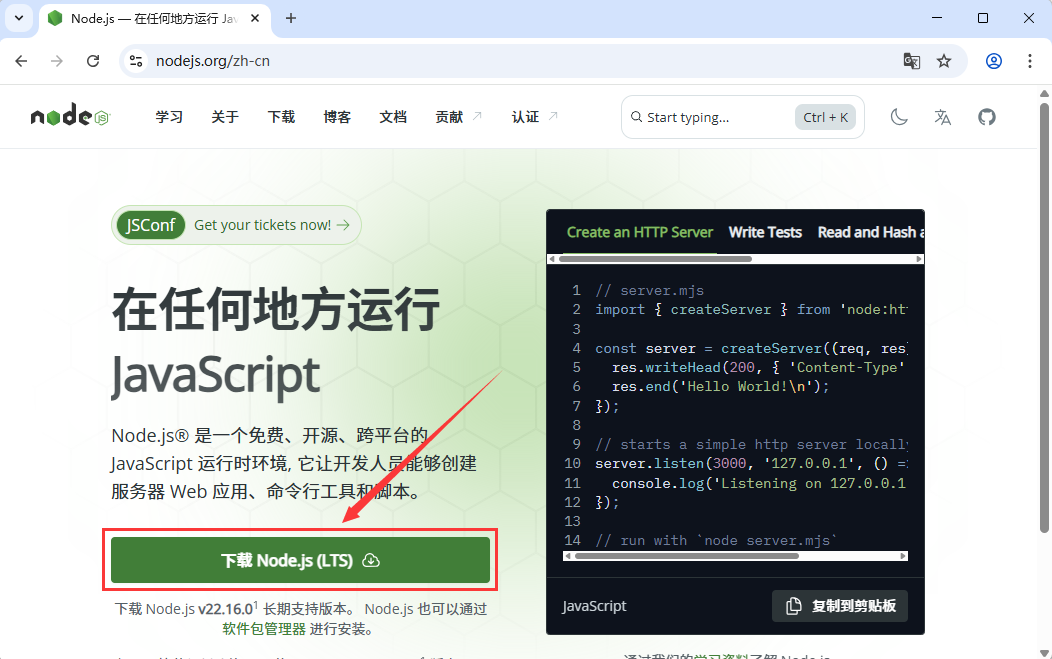Image resolution: width=1052 pixels, height=659 pixels.
Task: Open Get your tickets now link
Action: [272, 225]
